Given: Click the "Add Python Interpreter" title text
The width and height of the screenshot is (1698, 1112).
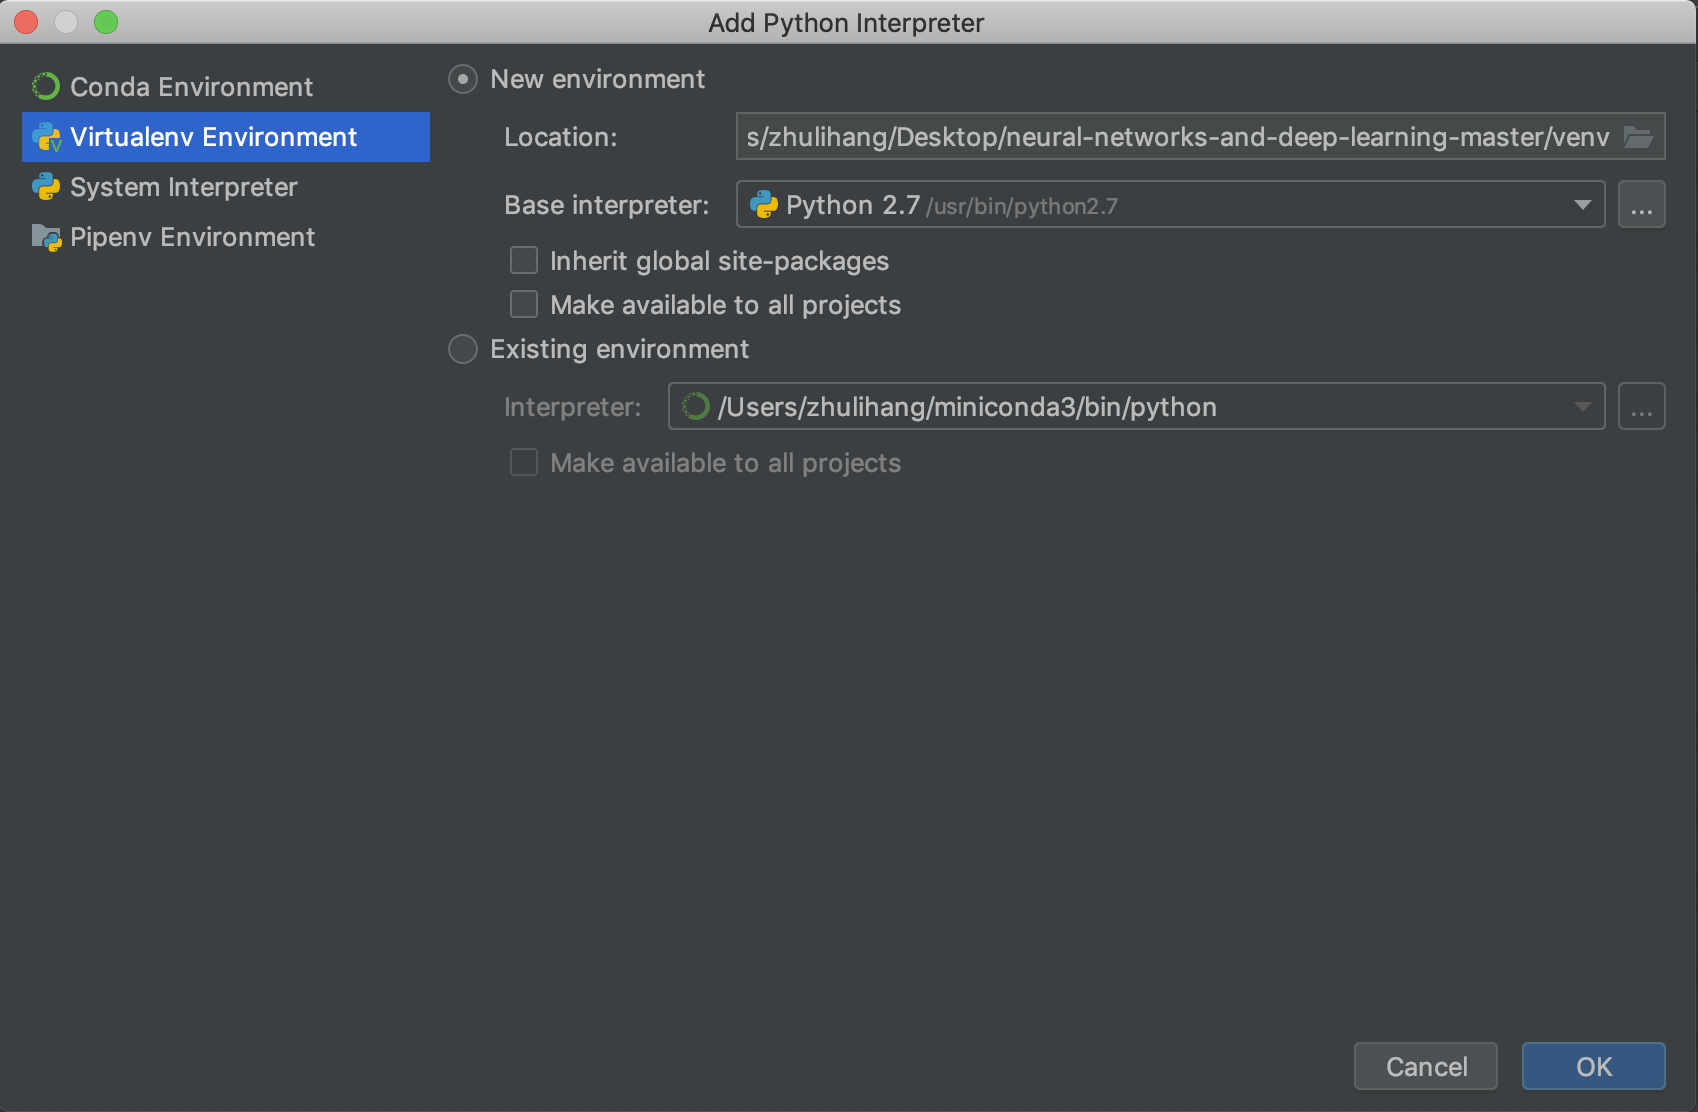Looking at the screenshot, I should point(847,23).
